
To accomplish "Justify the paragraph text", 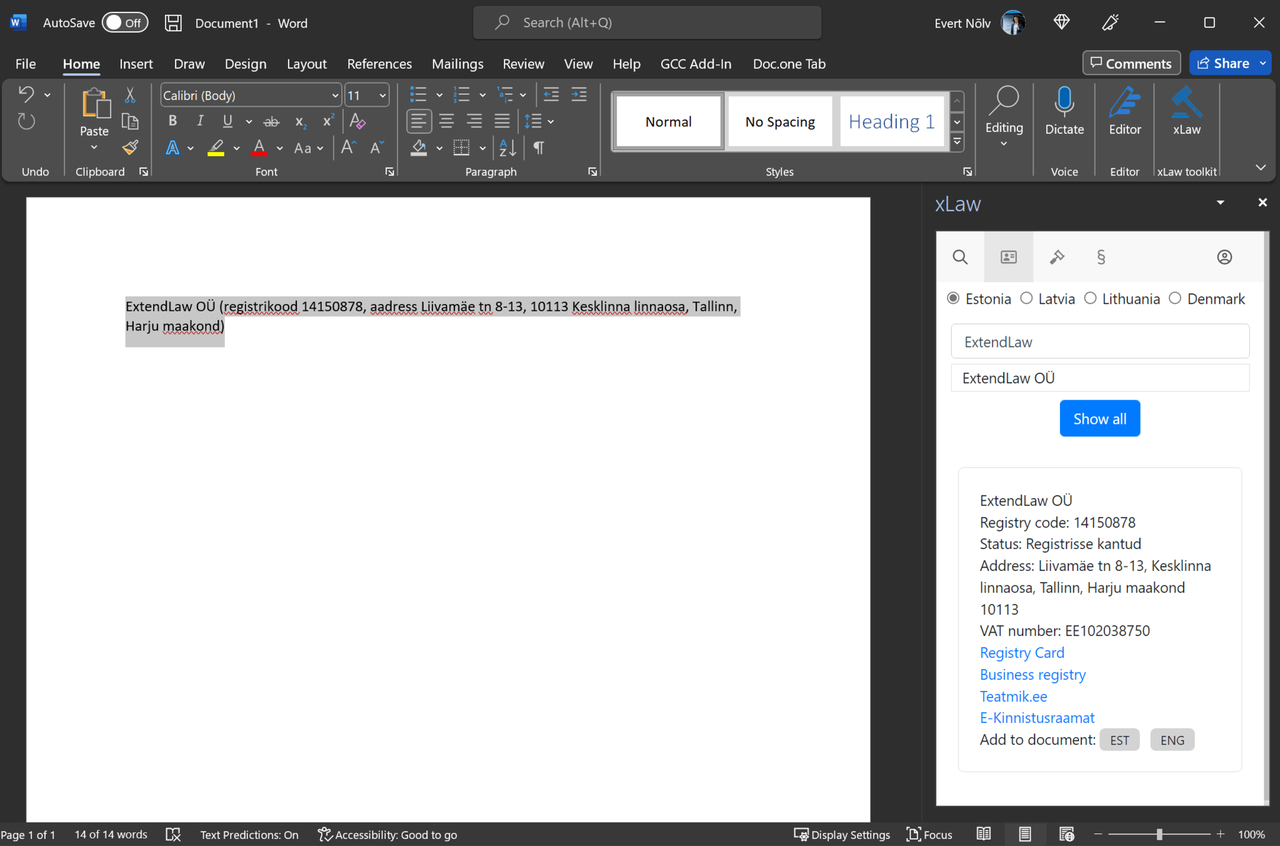I will coord(502,121).
